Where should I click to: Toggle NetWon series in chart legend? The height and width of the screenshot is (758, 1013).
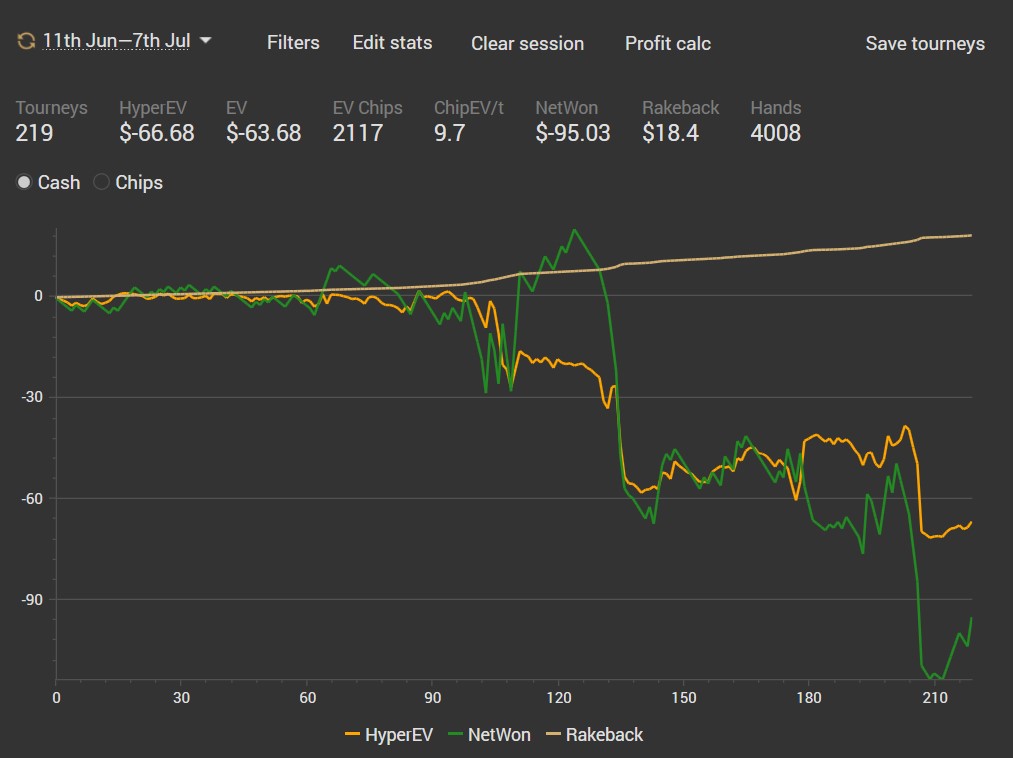[499, 735]
